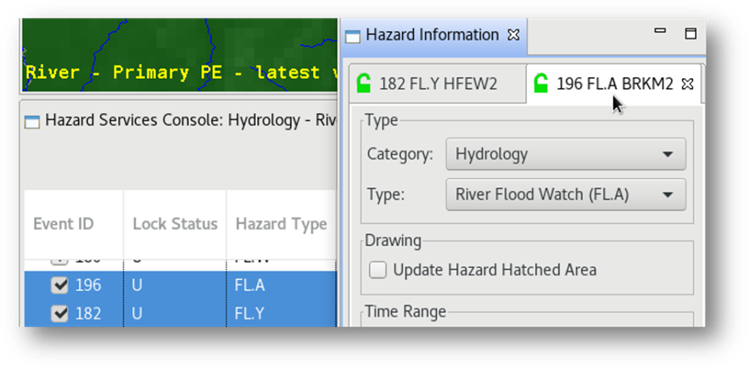Image resolution: width=749 pixels, height=369 pixels.
Task: Select the FL.A hazard type cell in row 196
Action: [x=282, y=285]
